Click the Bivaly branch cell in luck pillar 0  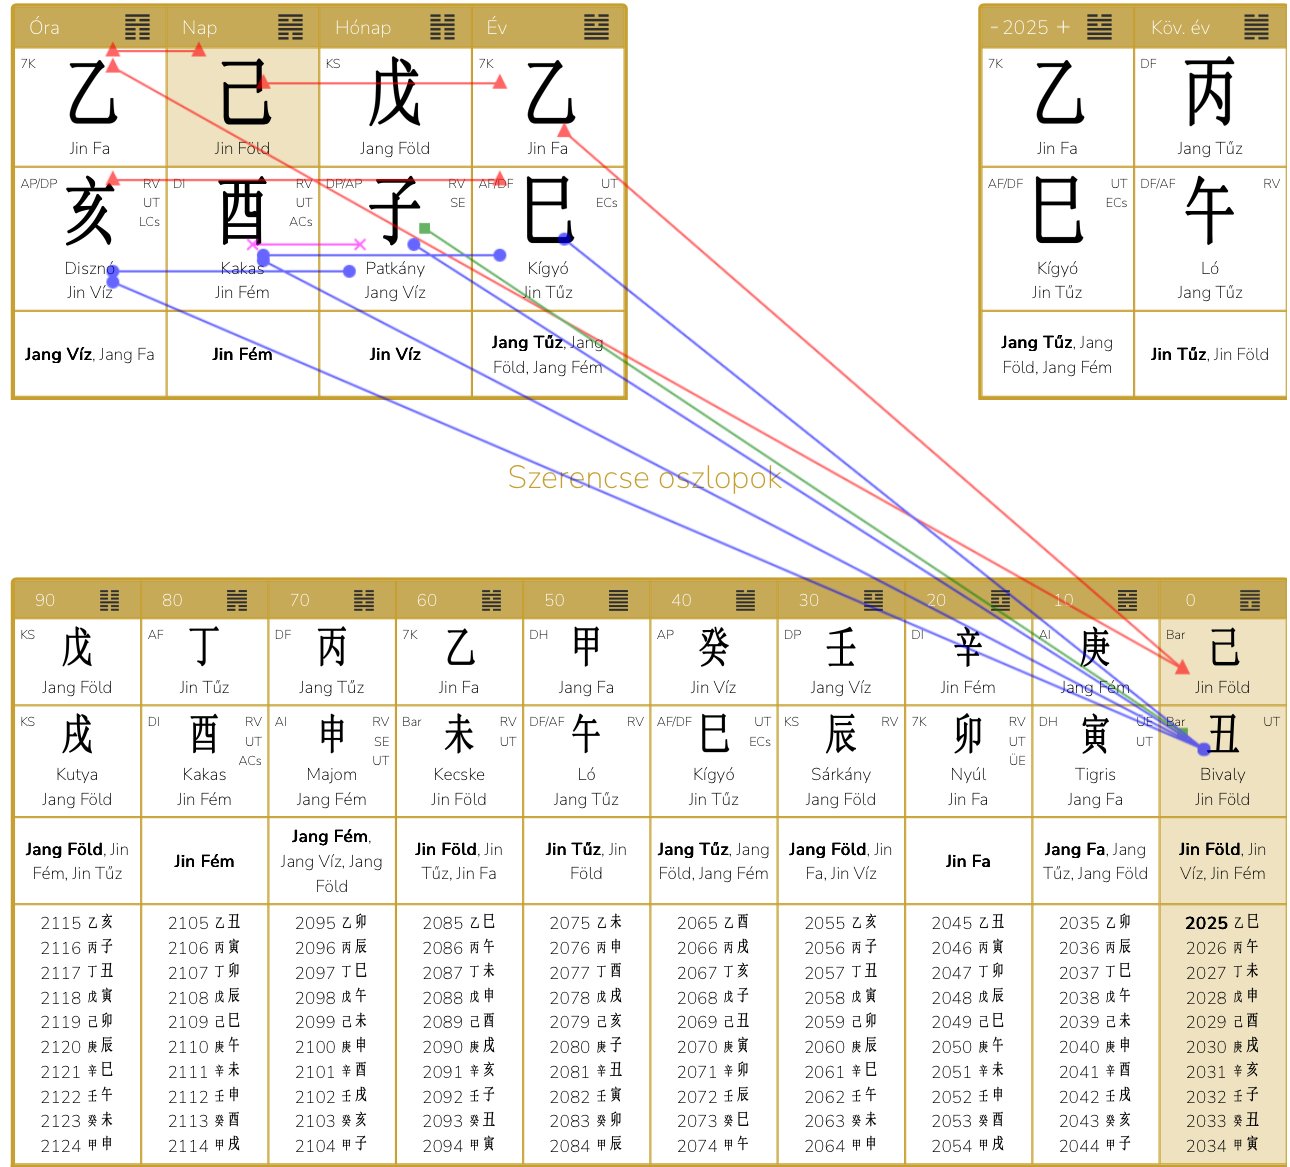pos(1222,760)
